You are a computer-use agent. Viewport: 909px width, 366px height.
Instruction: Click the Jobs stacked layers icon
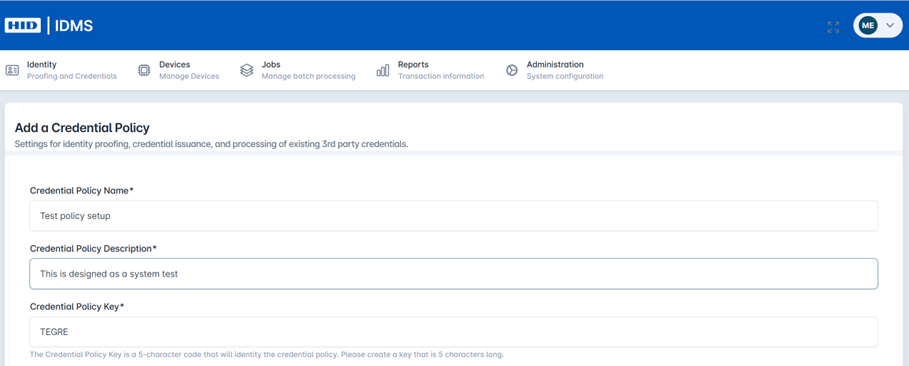point(246,70)
